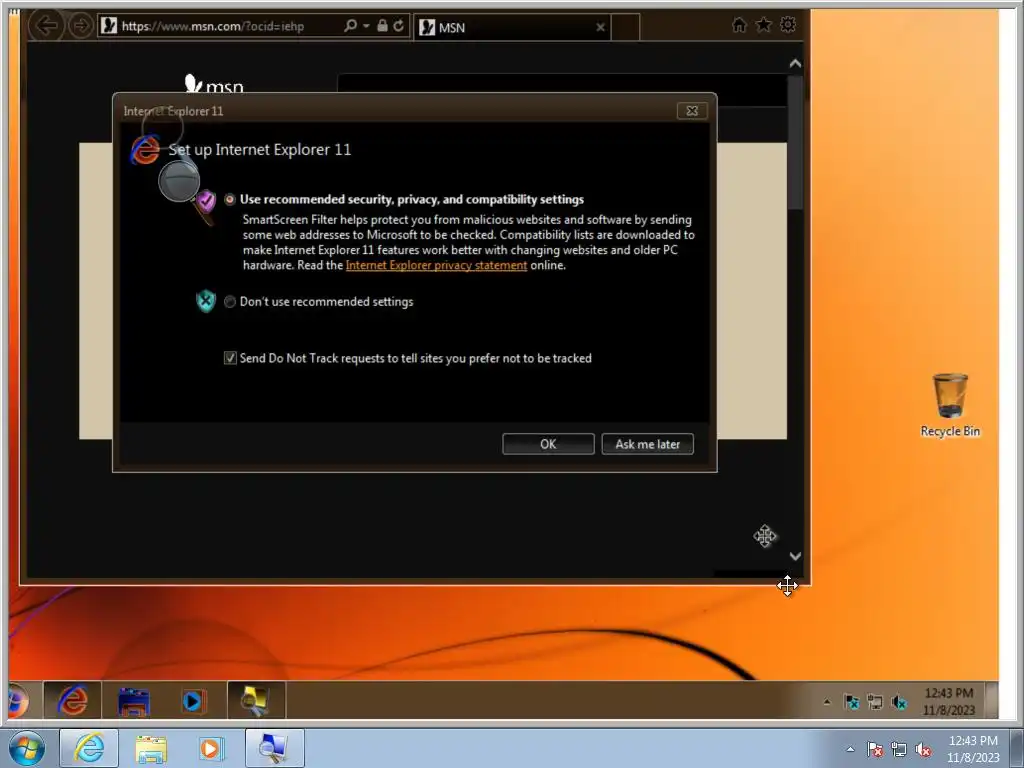Open File Explorer on the magnified orange taskbar
This screenshot has width=1024, height=768.
tap(134, 701)
